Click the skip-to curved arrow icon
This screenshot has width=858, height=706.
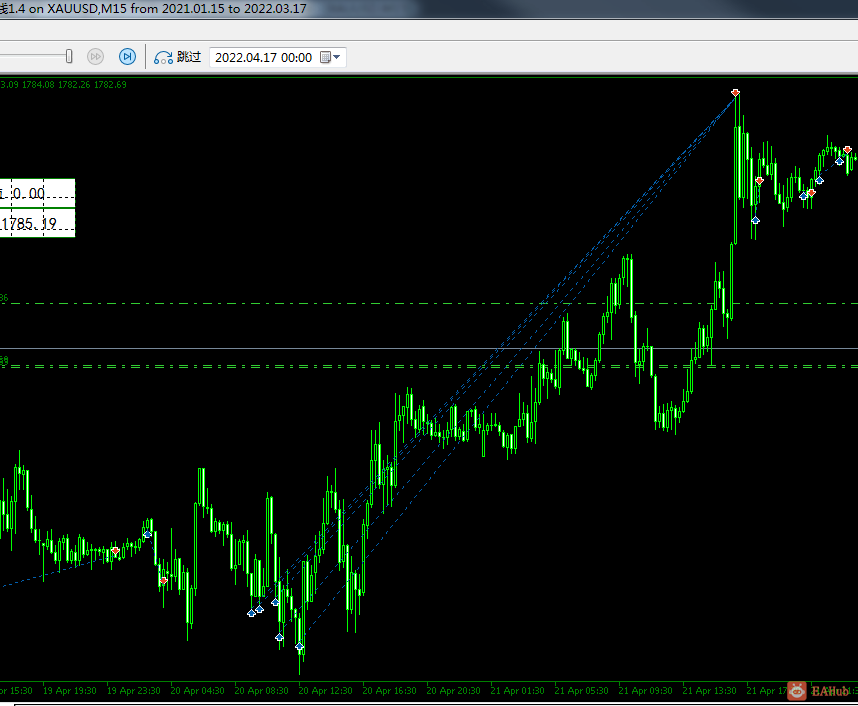tap(163, 57)
